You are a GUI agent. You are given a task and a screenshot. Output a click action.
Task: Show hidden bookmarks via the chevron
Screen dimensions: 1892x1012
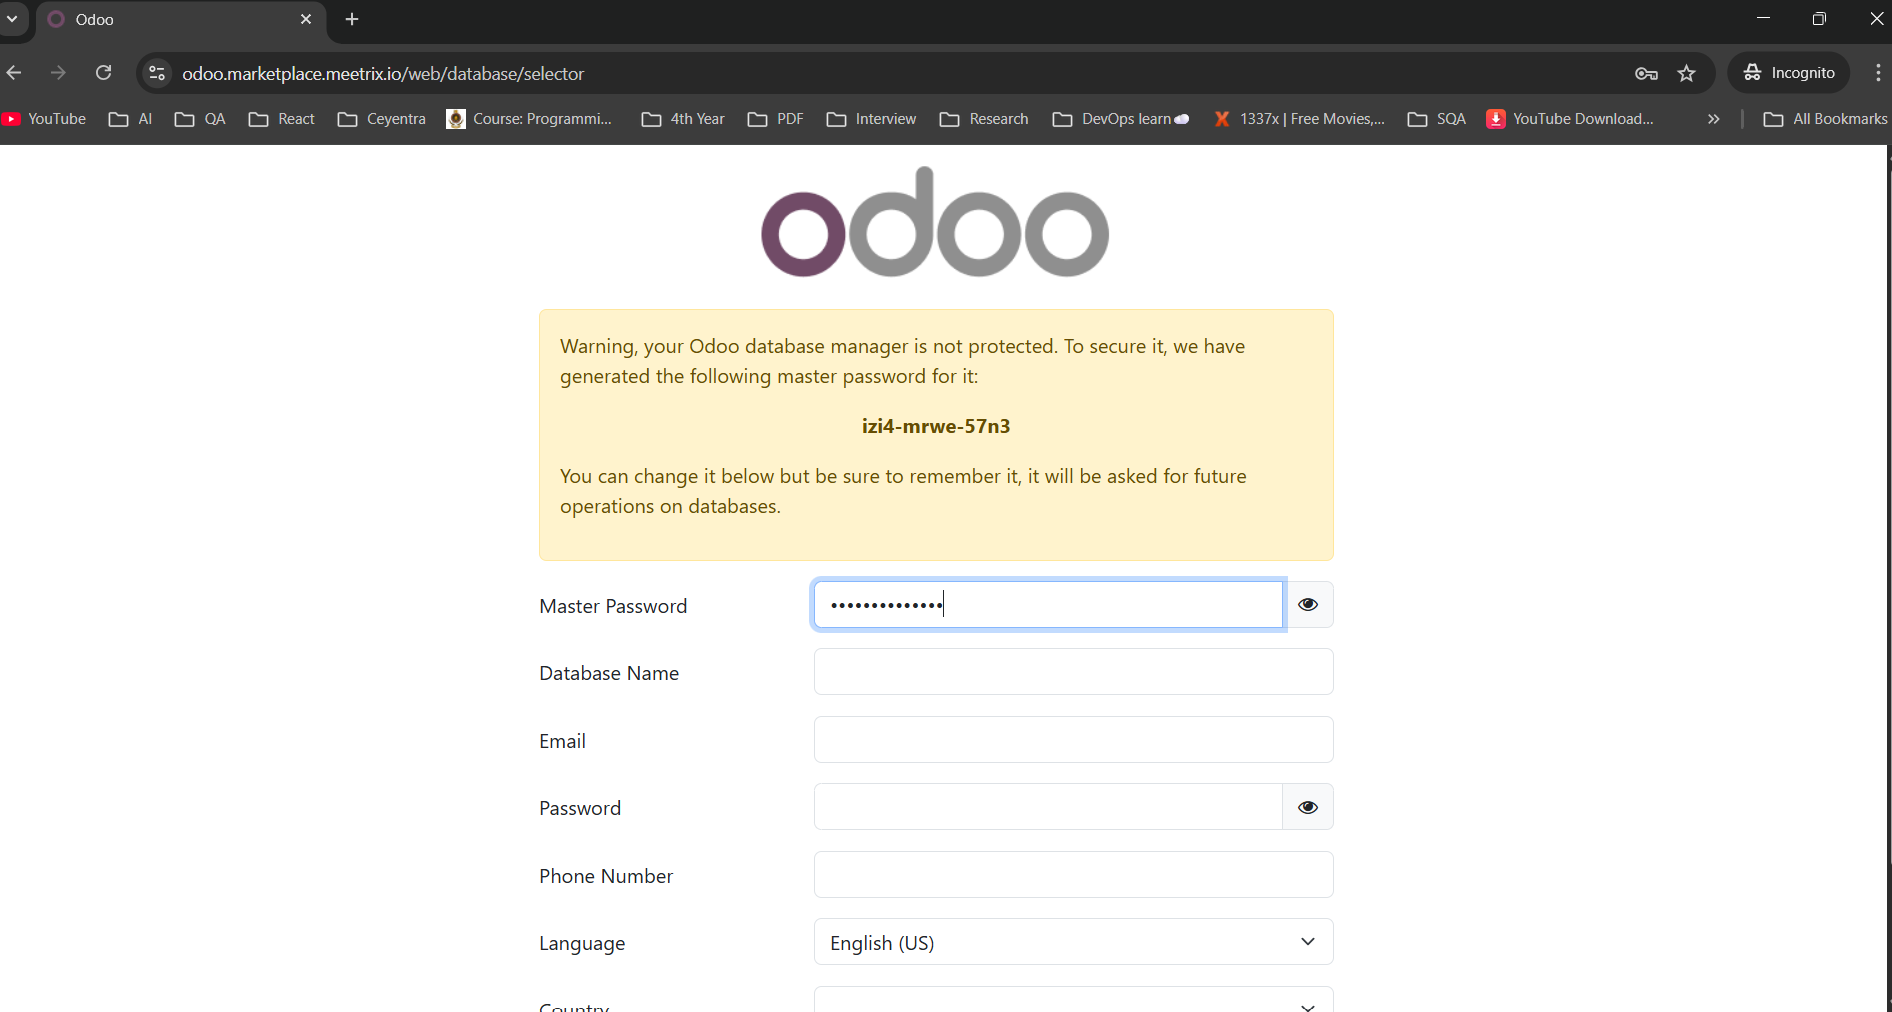1713,119
